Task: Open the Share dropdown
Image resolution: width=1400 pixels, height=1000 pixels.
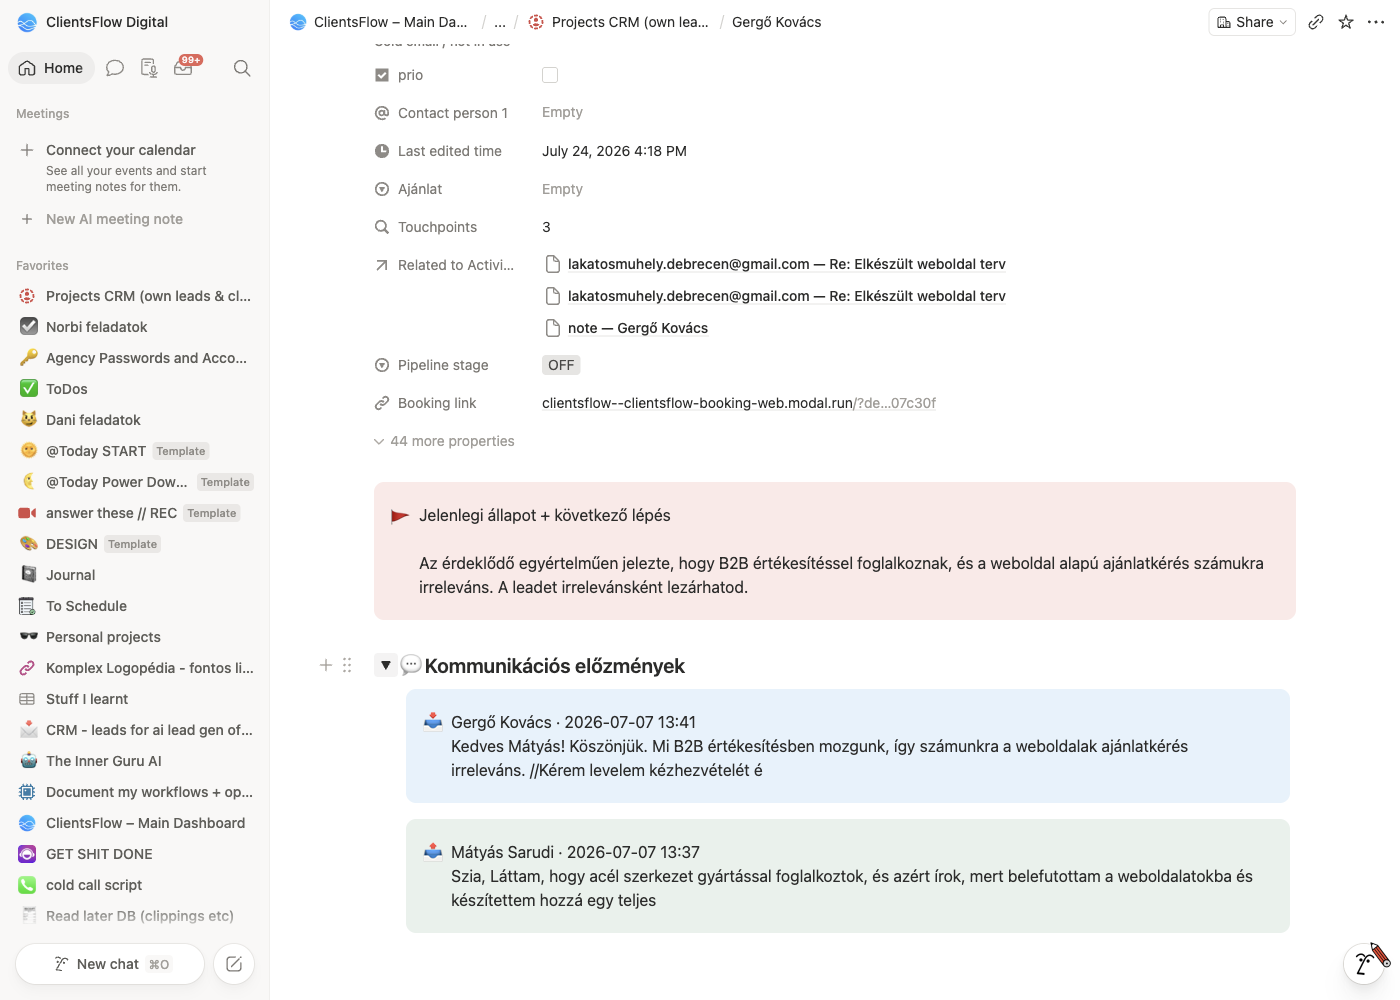Action: tap(1252, 22)
